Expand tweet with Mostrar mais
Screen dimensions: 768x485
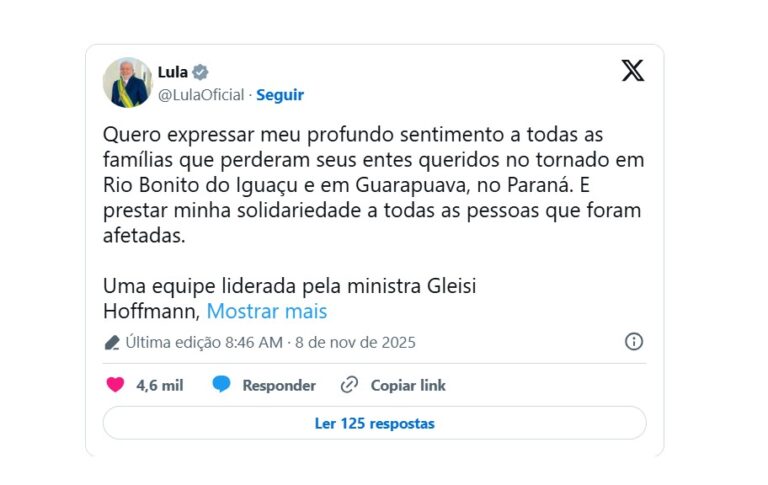267,311
